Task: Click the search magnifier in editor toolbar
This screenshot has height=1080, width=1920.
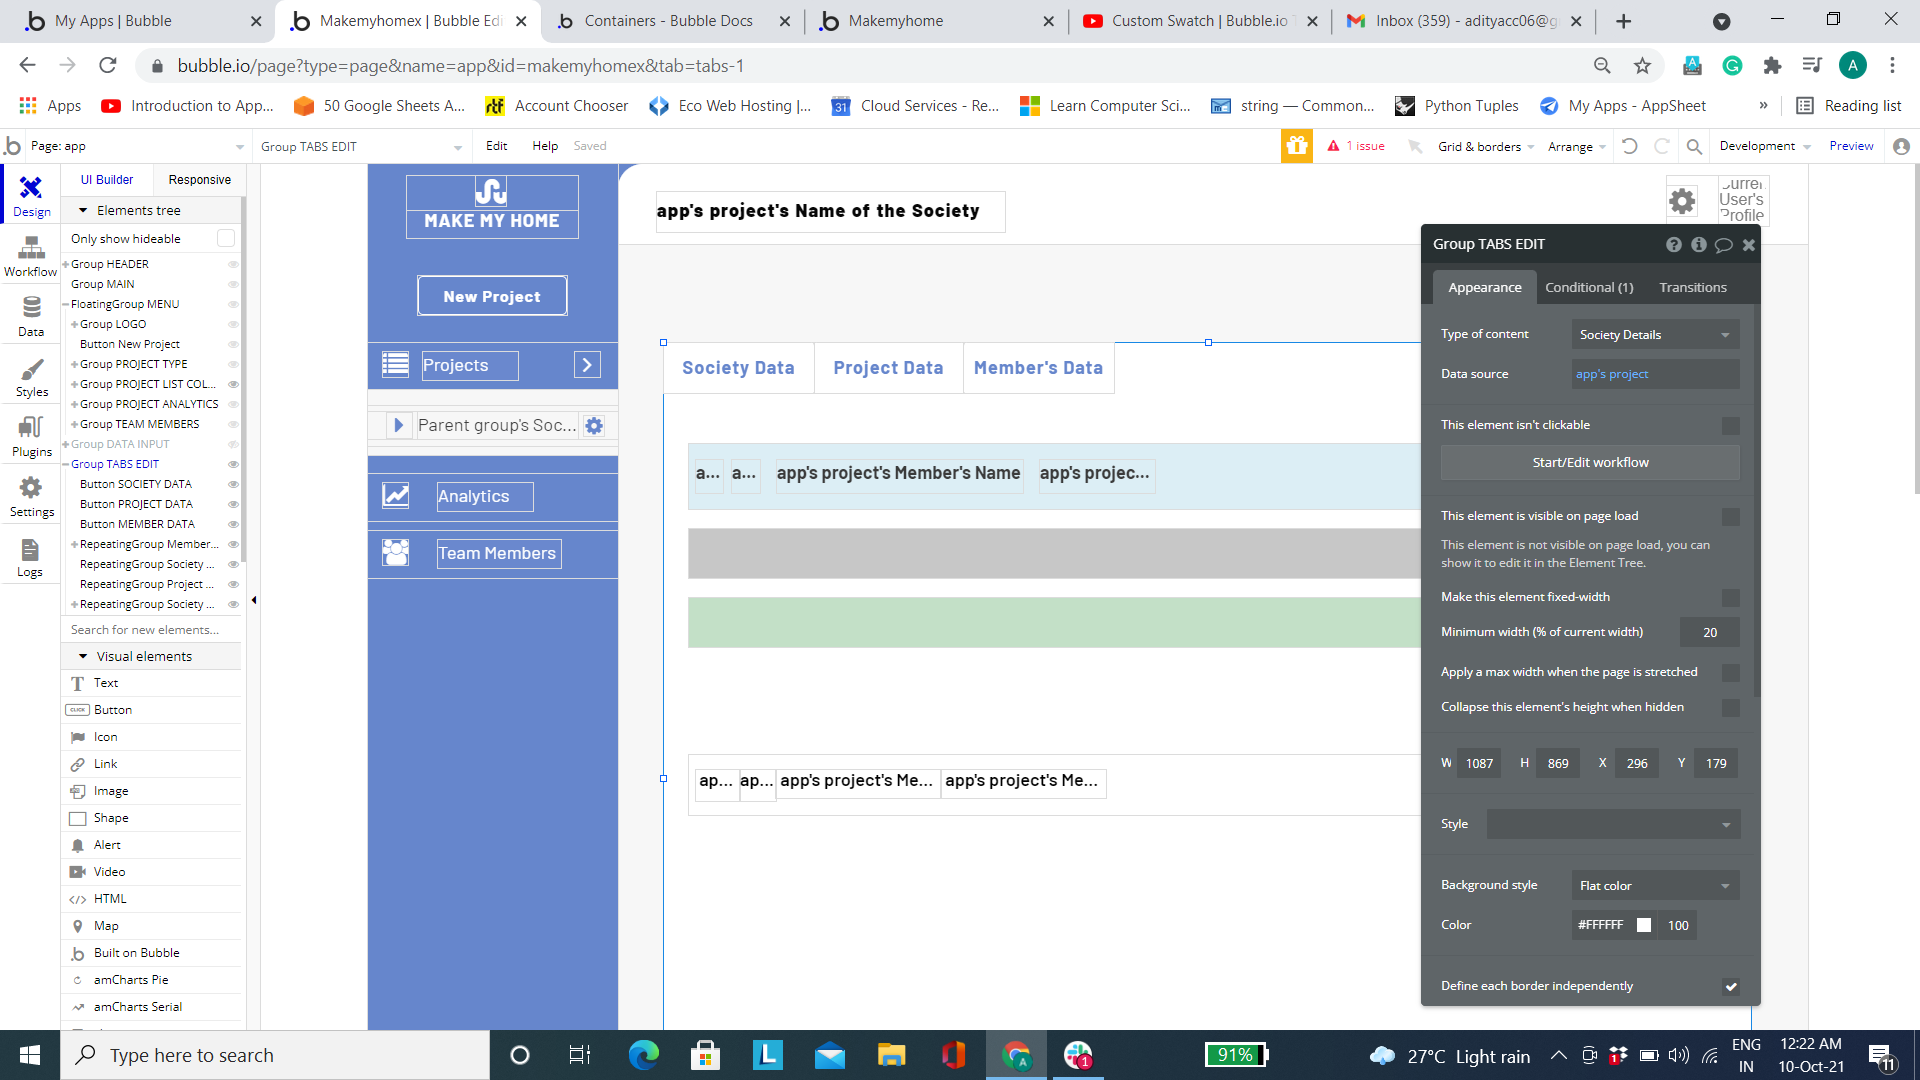Action: [1694, 146]
